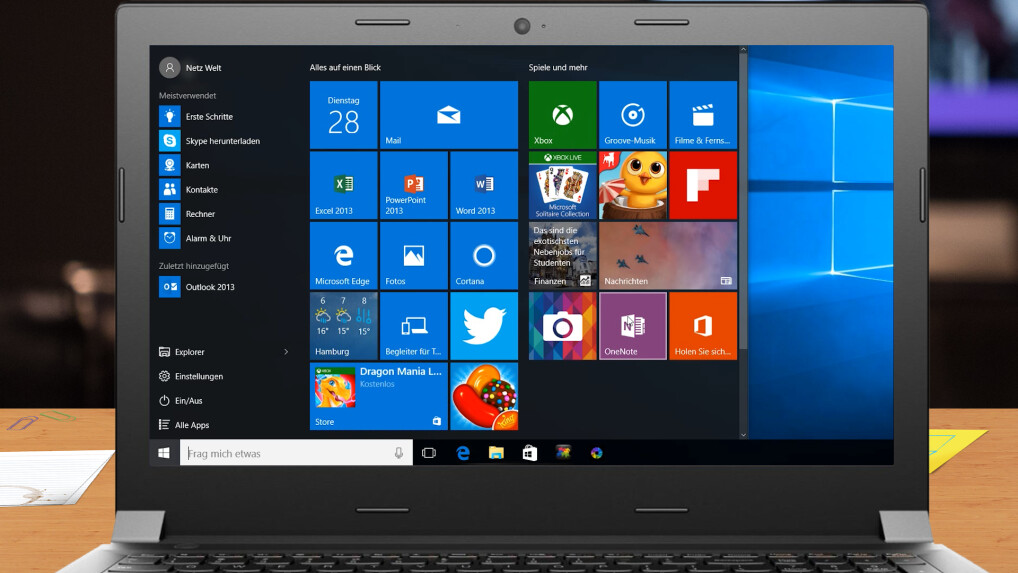1018x573 pixels.
Task: Open Alle Apps list
Action: [x=191, y=425]
